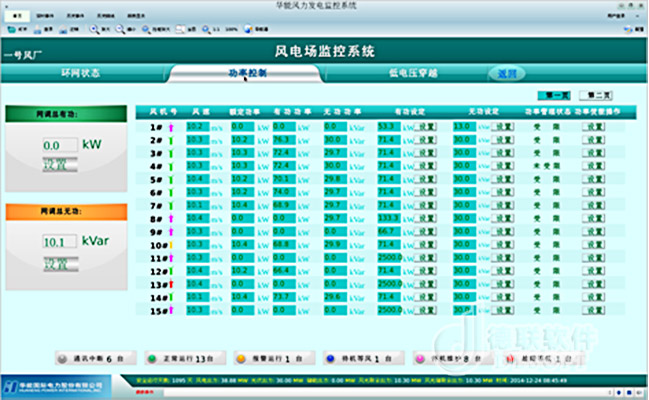Select the 功率控制 tab
Screen dimensions: 649x400
[x=247, y=73]
